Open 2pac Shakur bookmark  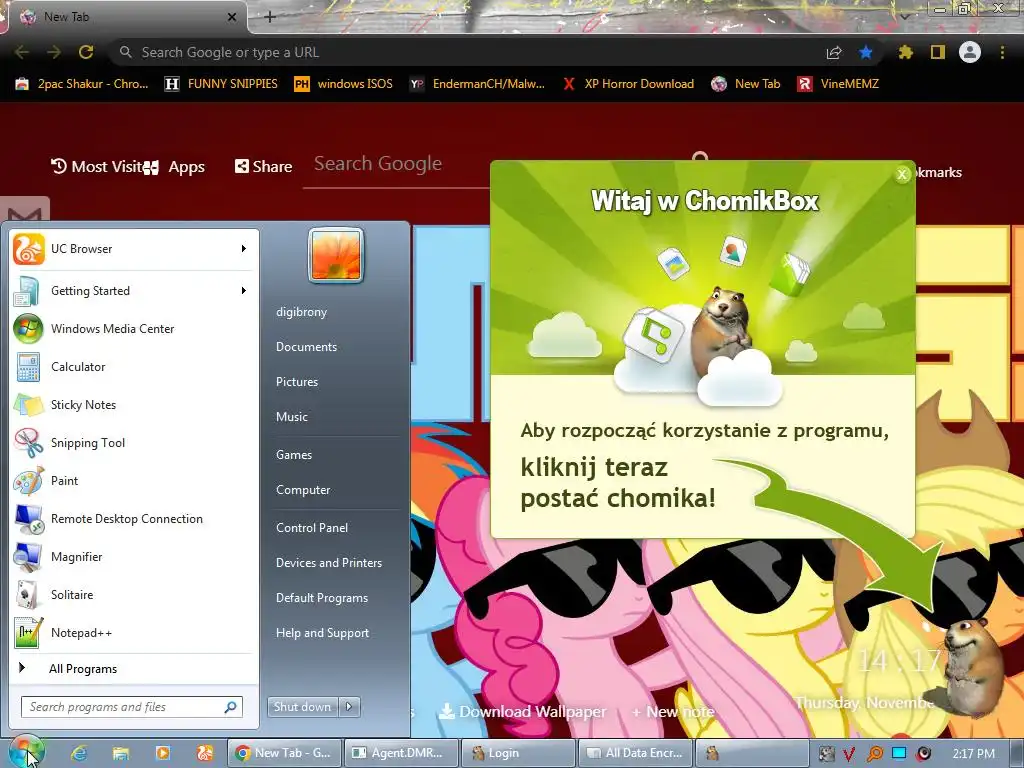(82, 84)
